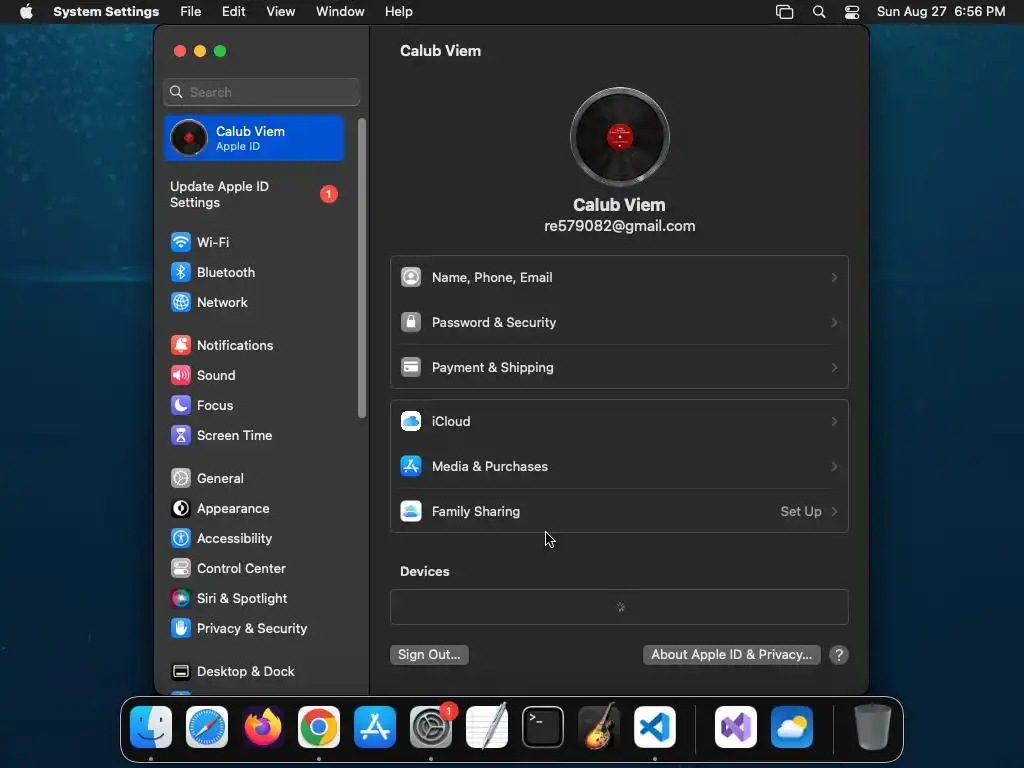
Task: Open Finder from the Dock
Action: (x=151, y=727)
